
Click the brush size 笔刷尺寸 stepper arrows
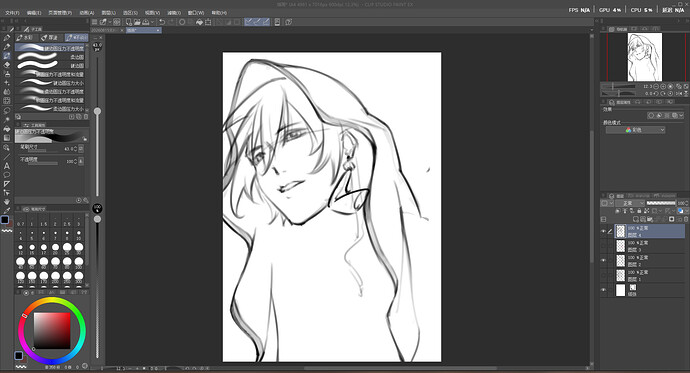click(x=76, y=149)
